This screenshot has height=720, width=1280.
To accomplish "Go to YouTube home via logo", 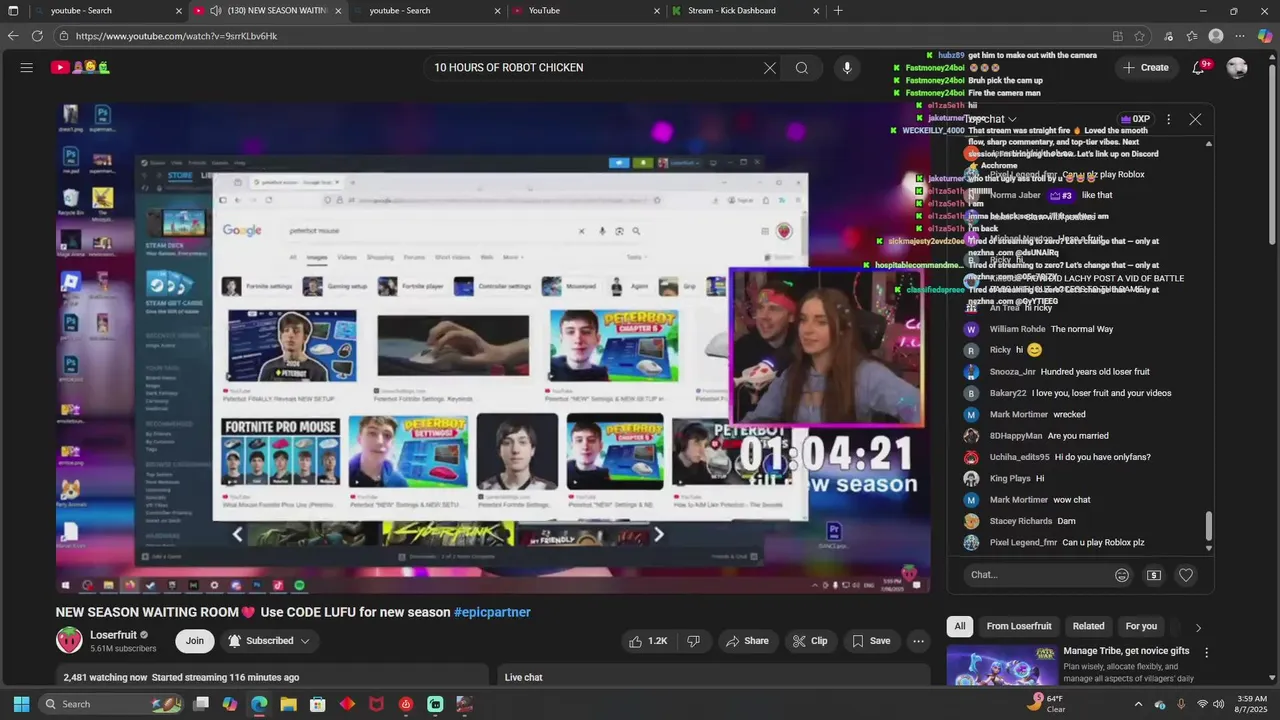I will [80, 68].
